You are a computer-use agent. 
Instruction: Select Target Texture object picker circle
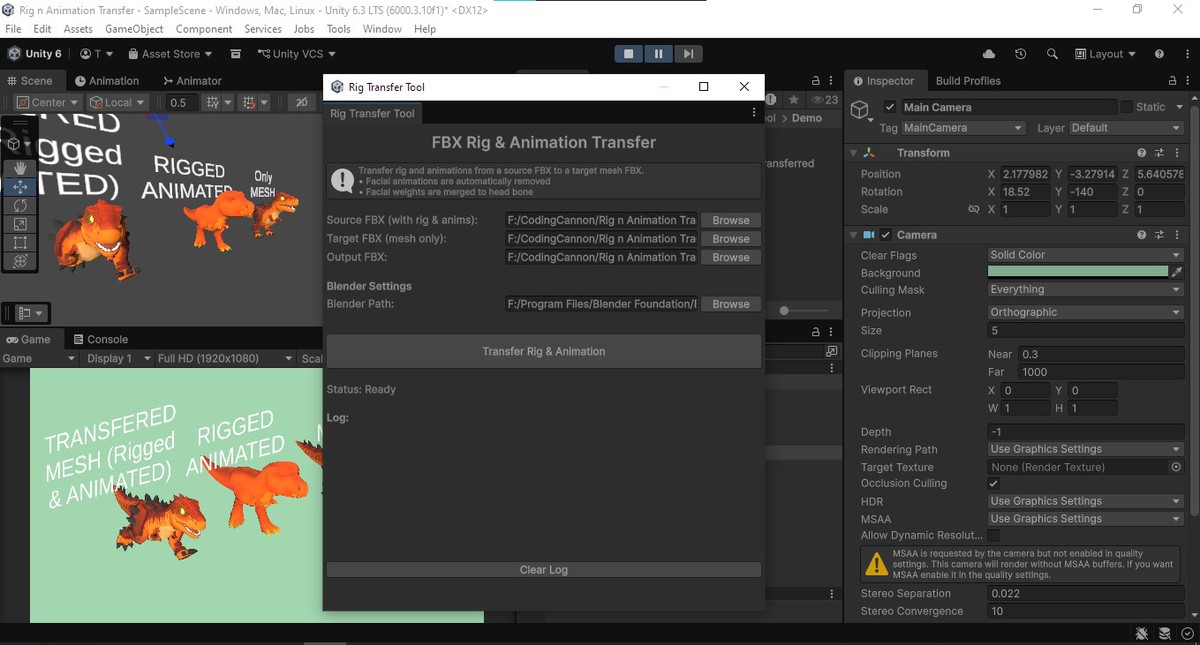pos(1176,467)
